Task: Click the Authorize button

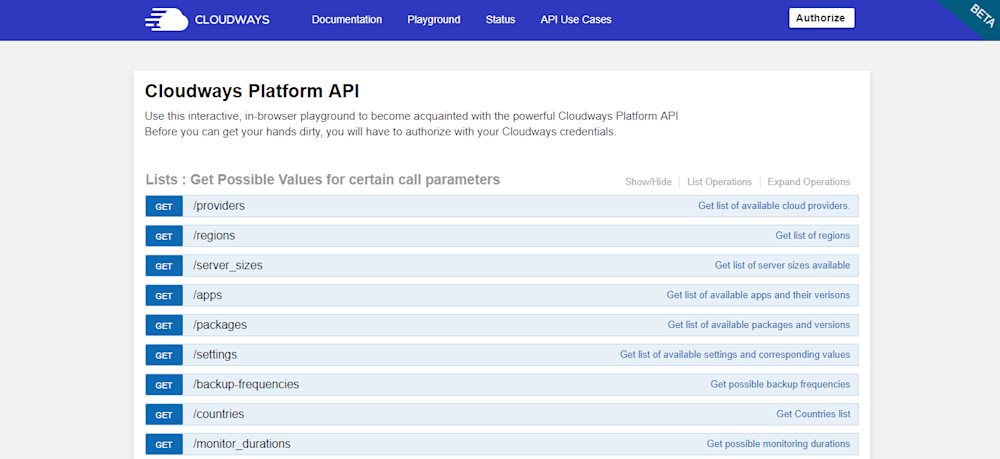Action: [821, 18]
